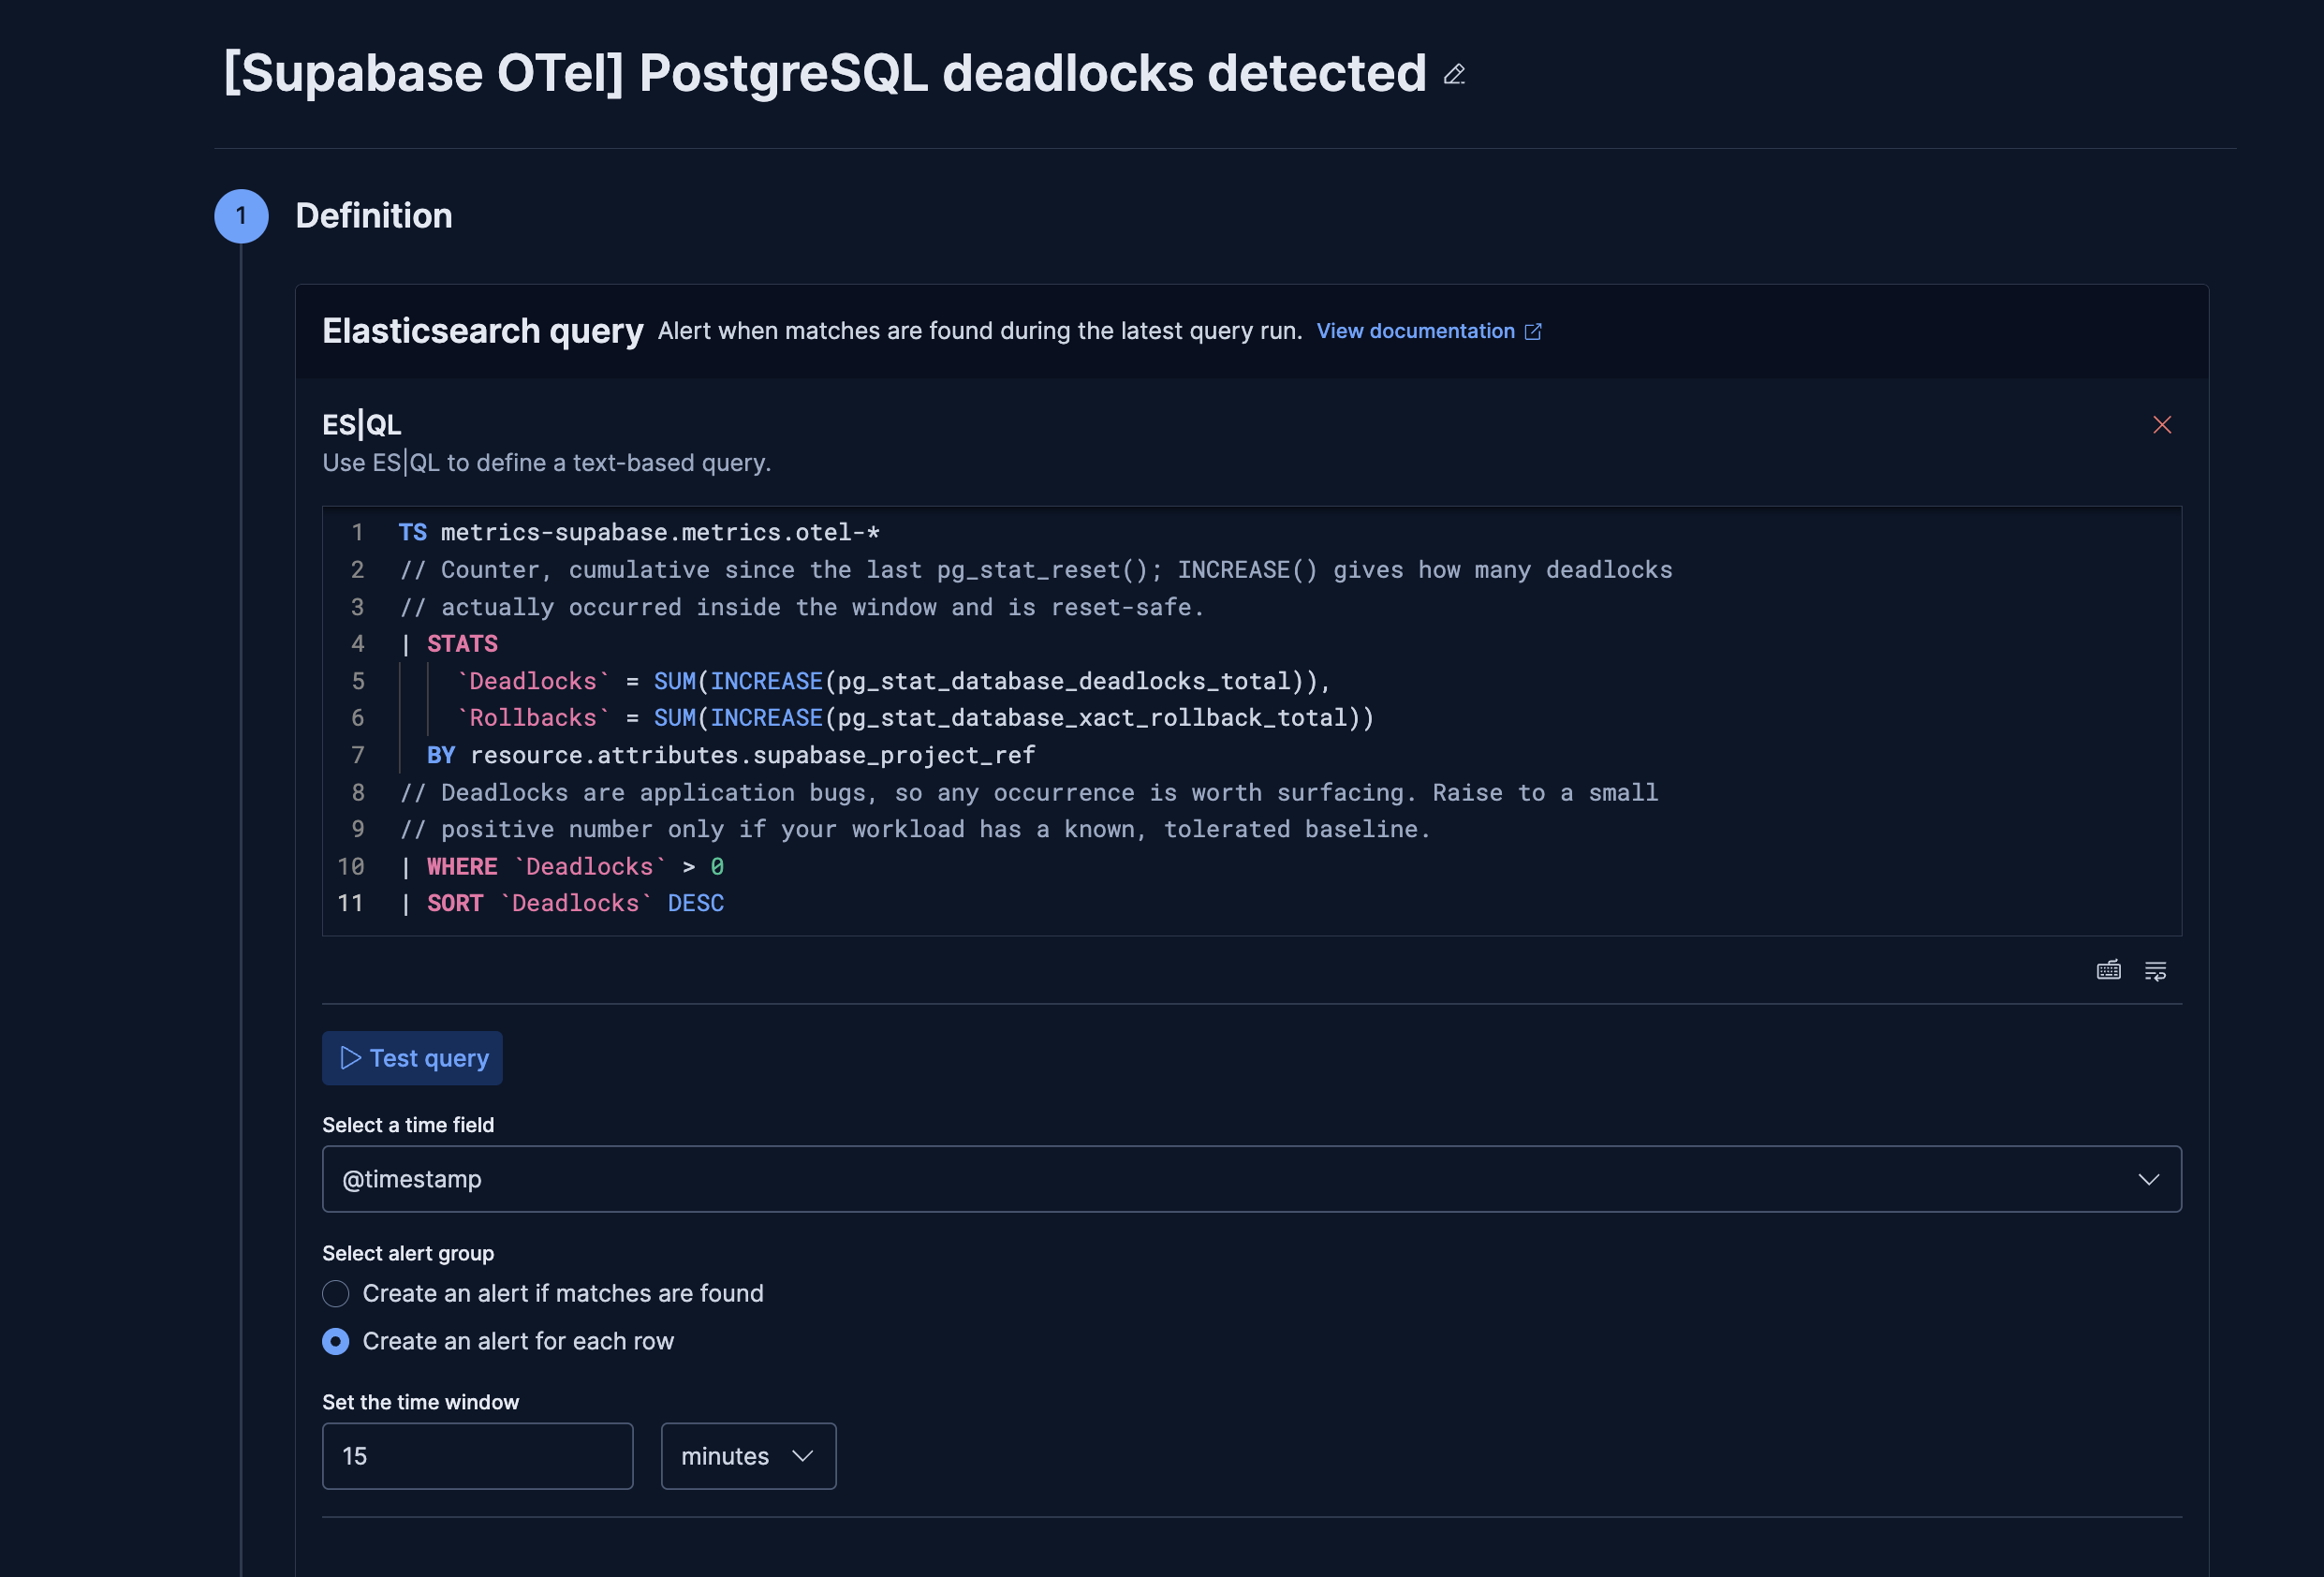This screenshot has width=2324, height=1577.
Task: Focus the time window value field showing 15
Action: pyautogui.click(x=477, y=1456)
